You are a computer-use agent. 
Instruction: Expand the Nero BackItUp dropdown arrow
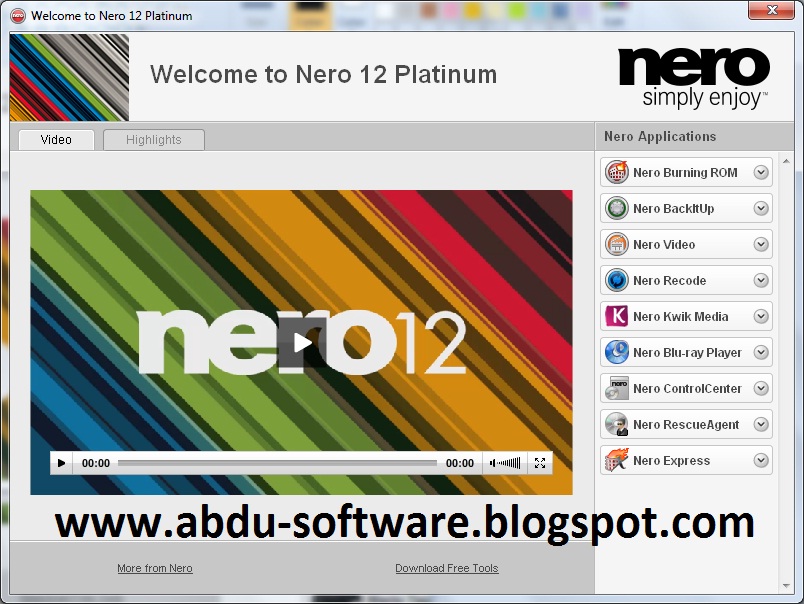click(x=761, y=208)
